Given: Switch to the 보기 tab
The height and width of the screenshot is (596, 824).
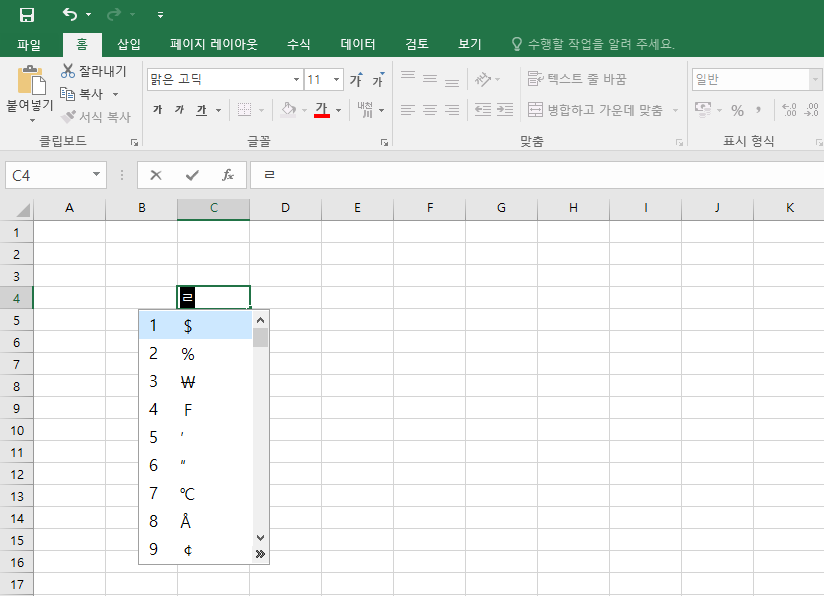Looking at the screenshot, I should tap(470, 44).
